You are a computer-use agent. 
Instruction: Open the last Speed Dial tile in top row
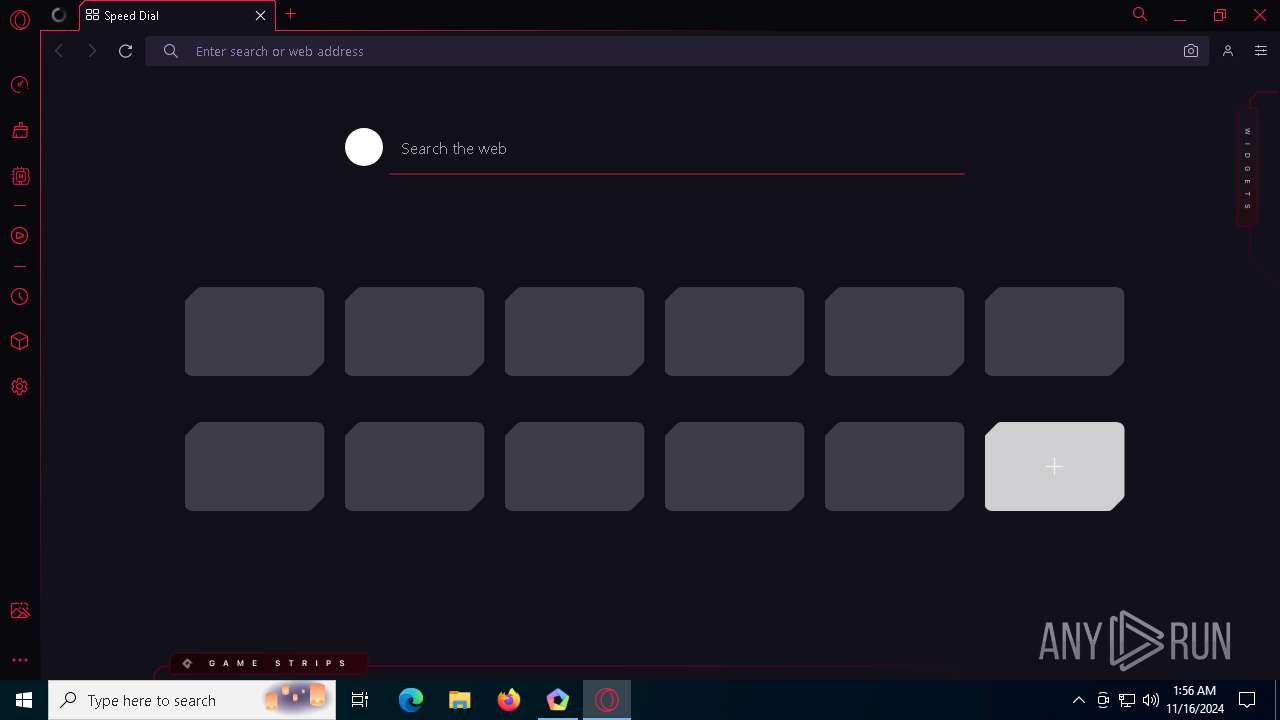click(x=1054, y=332)
